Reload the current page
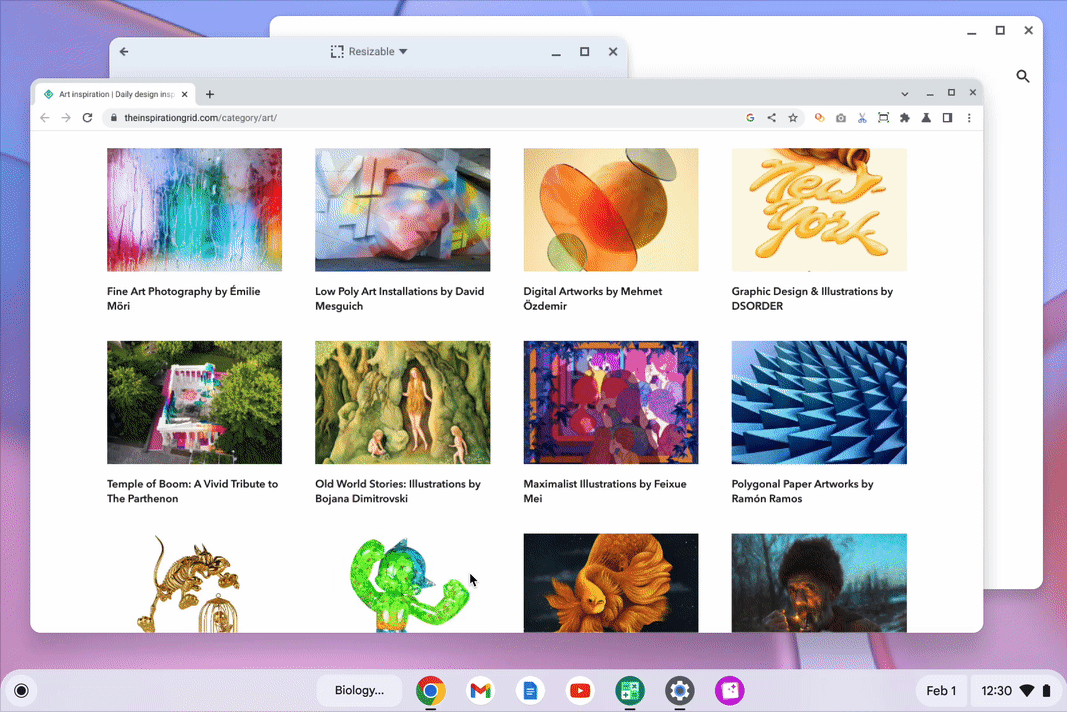This screenshot has height=712, width=1067. tap(87, 118)
